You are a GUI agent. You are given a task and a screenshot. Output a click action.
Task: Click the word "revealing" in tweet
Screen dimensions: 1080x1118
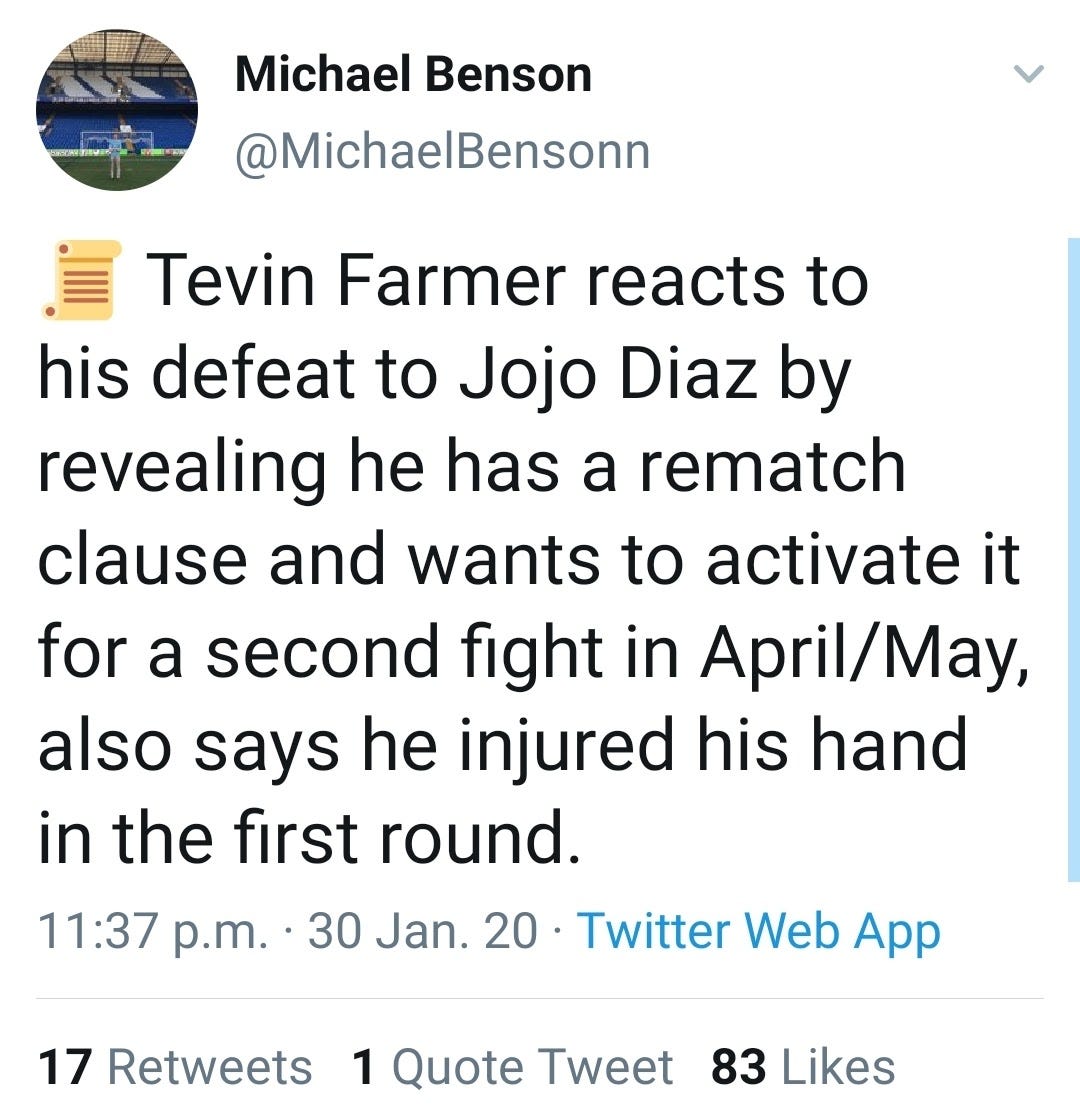pyautogui.click(x=181, y=467)
